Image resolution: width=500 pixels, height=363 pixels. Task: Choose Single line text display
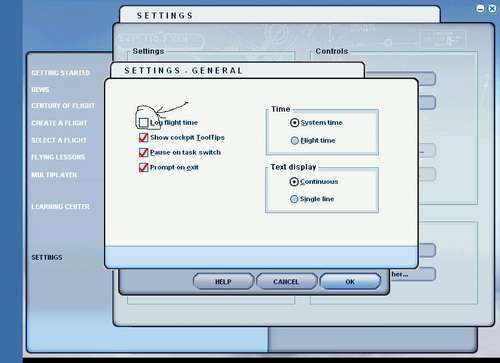pos(294,199)
